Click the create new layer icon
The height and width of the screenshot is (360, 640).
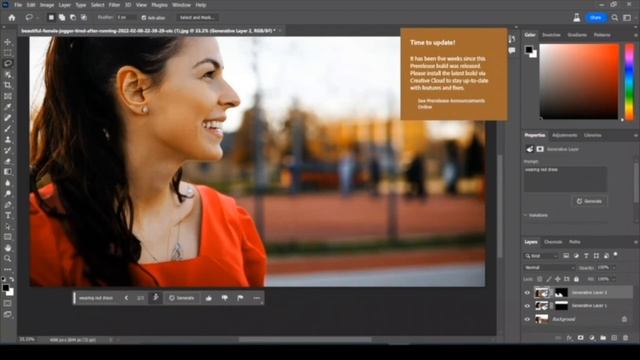tap(614, 338)
